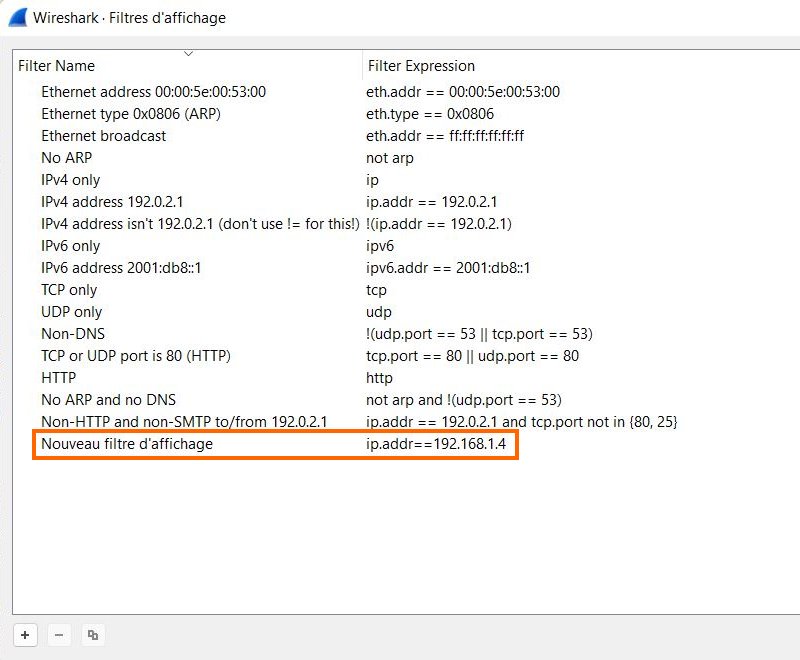
Task: Select the 'No ARP' filter name
Action: (67, 158)
